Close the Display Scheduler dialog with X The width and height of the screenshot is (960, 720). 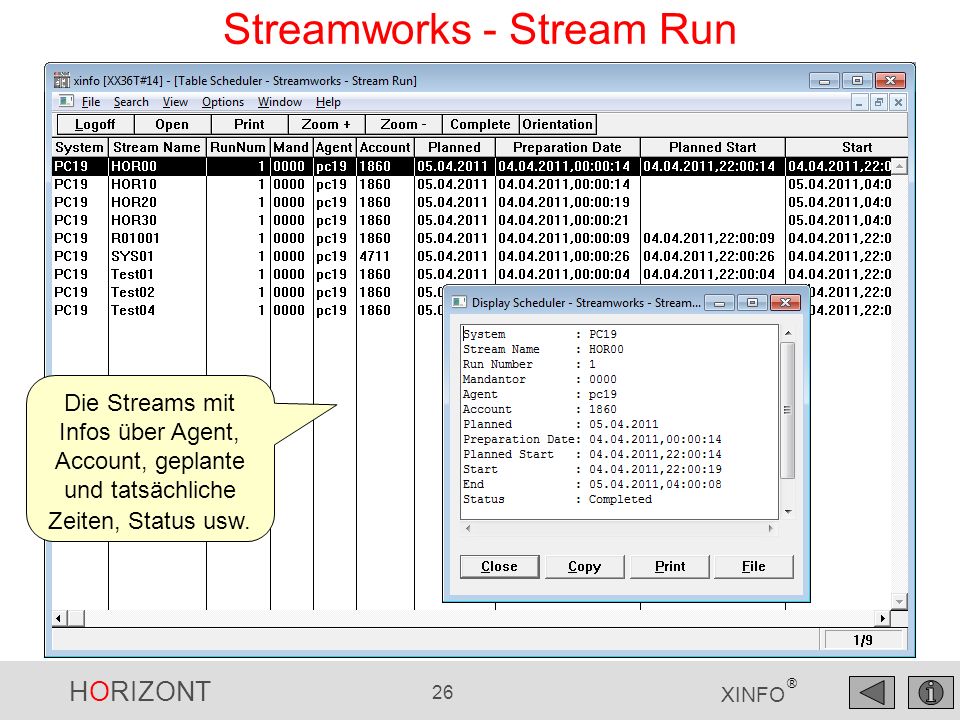tap(785, 302)
